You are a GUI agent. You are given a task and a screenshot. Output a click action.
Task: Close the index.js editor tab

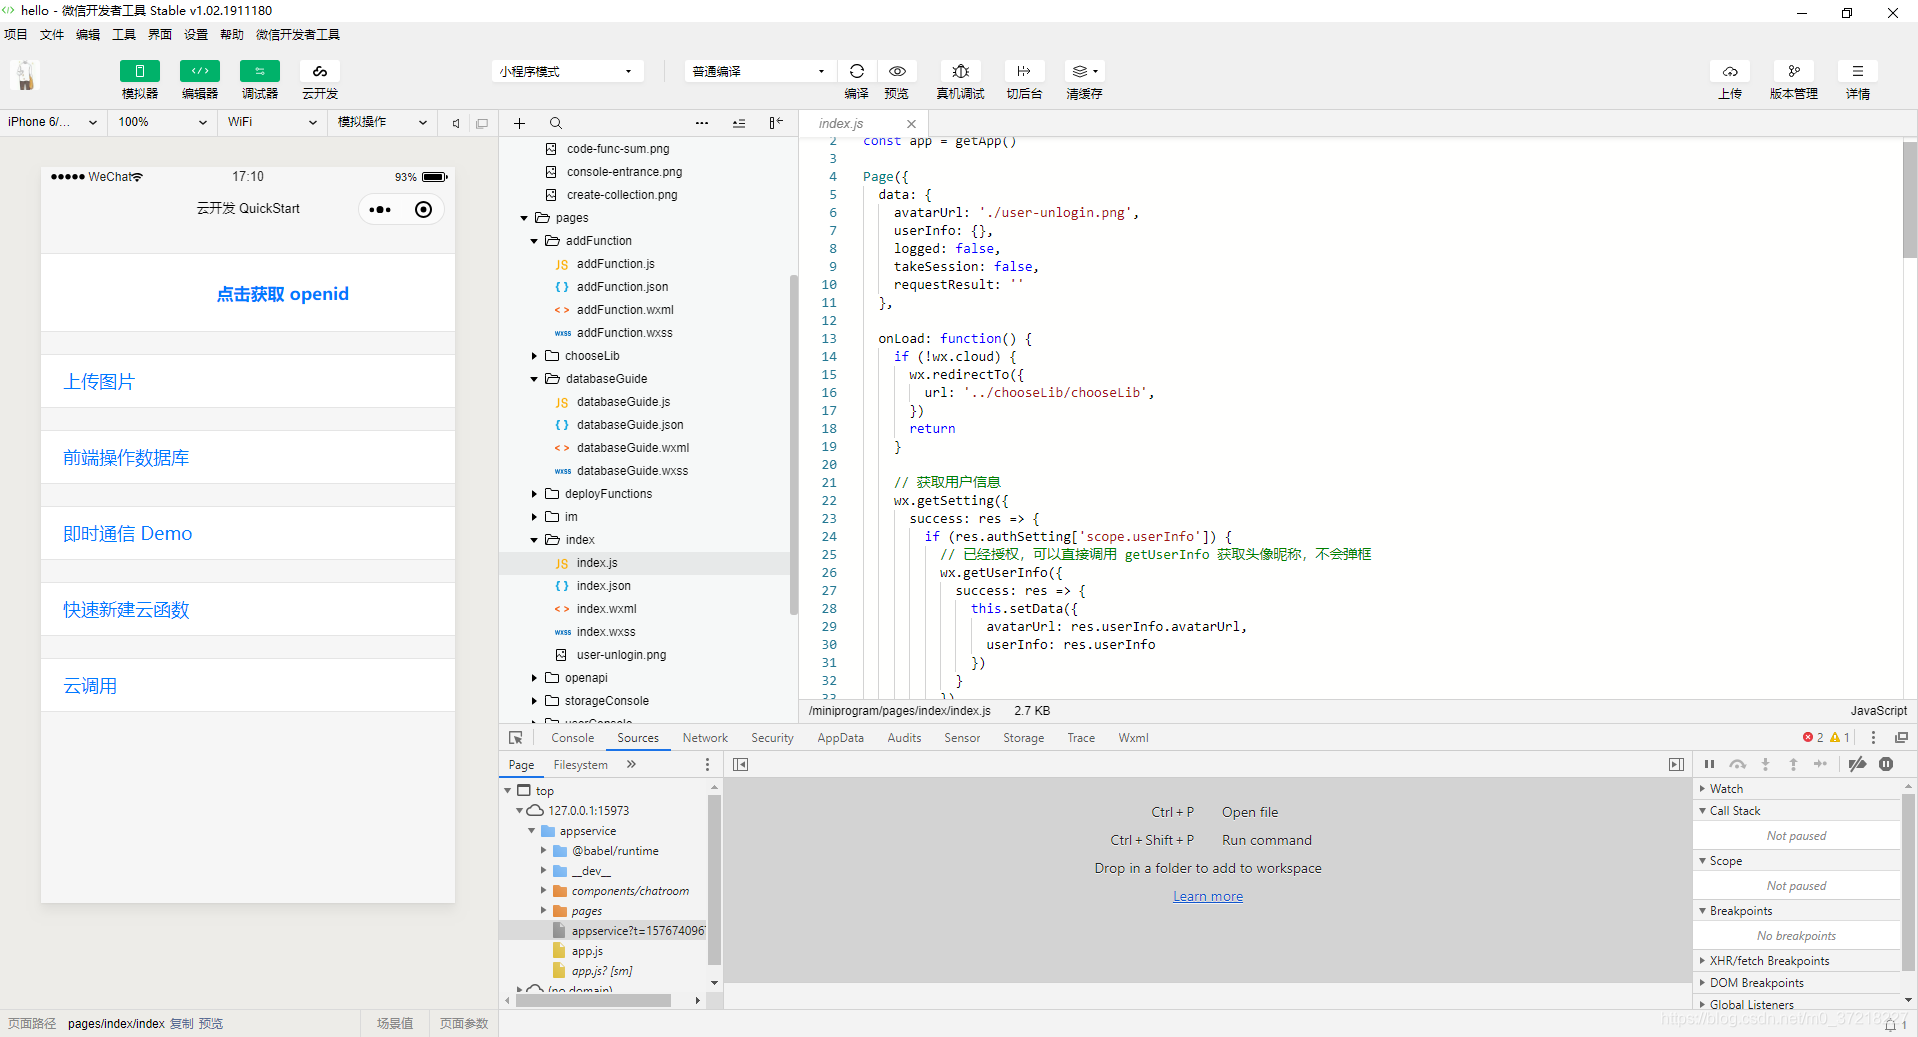(911, 124)
